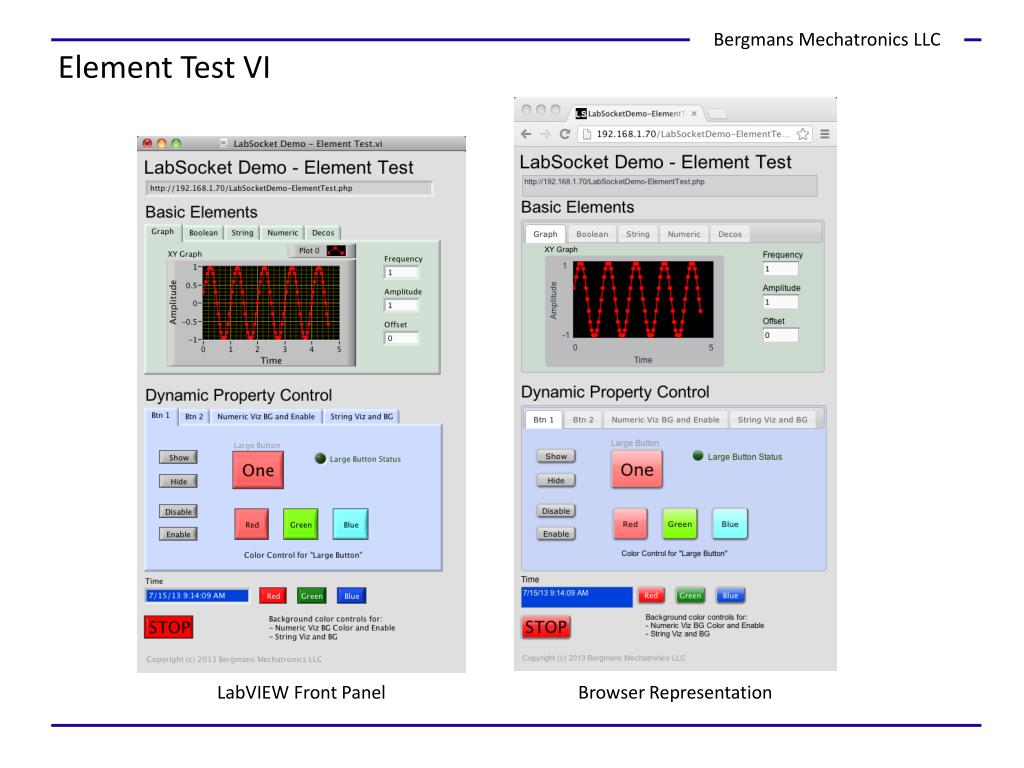Open Btn 2 tab in LabVIEW panel
The width and height of the screenshot is (1024, 768).
[x=194, y=417]
